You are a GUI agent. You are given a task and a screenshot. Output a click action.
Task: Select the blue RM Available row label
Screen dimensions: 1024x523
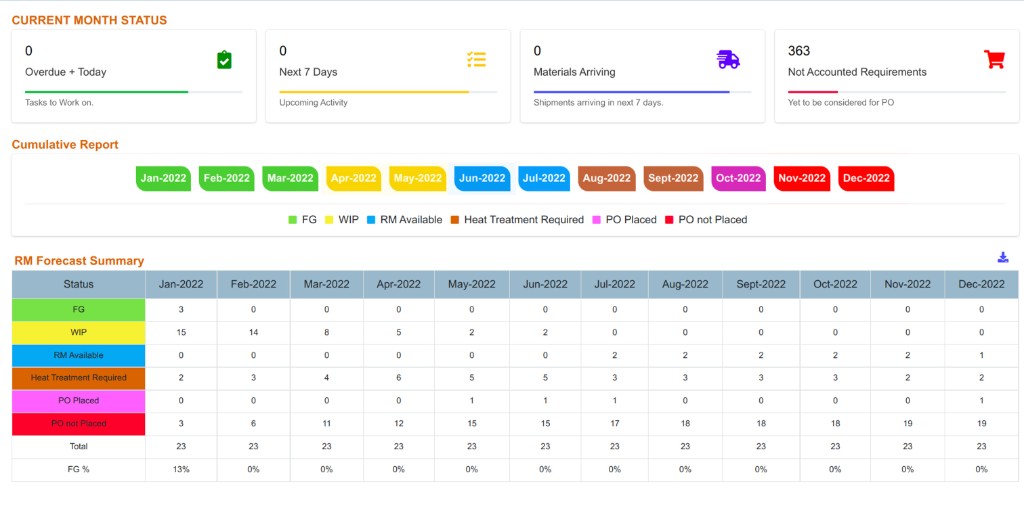point(78,356)
